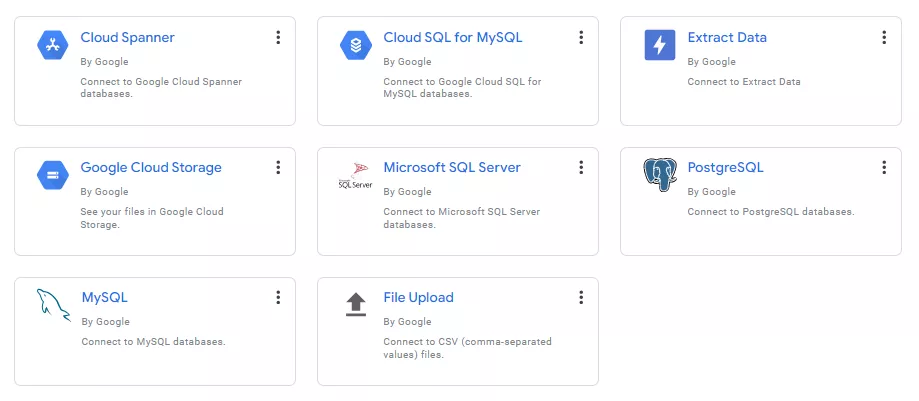
Task: Select the Cloud Spanner connector title
Action: [x=127, y=38]
